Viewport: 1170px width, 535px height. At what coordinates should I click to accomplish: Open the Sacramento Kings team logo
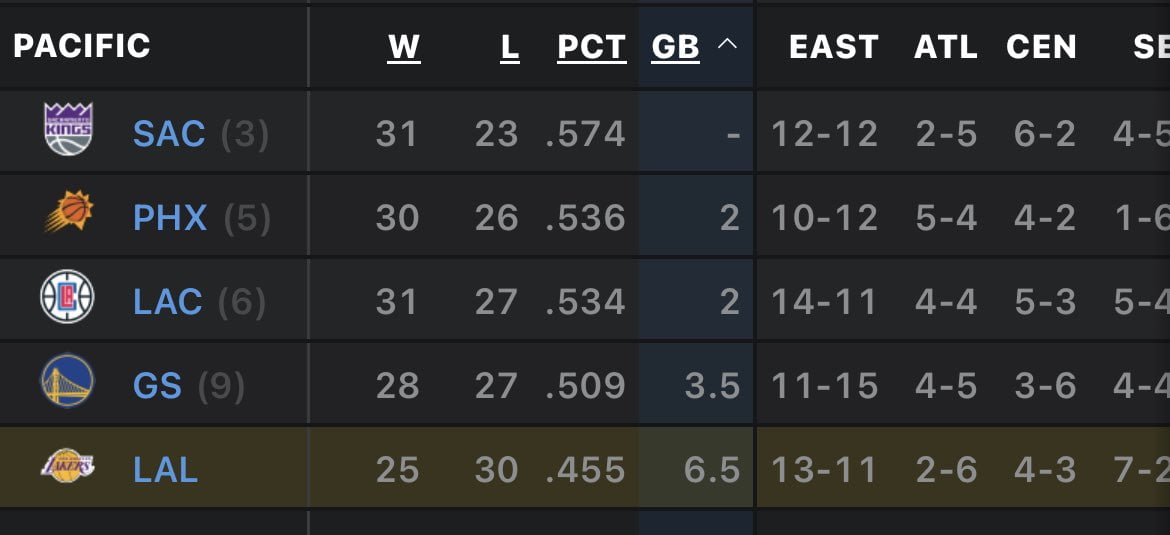coord(68,129)
